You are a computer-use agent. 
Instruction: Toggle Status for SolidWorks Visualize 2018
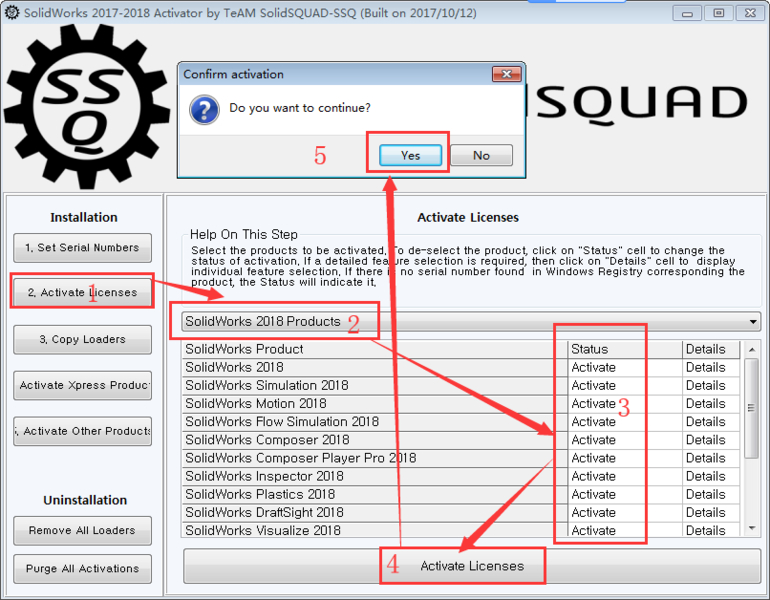pos(624,530)
